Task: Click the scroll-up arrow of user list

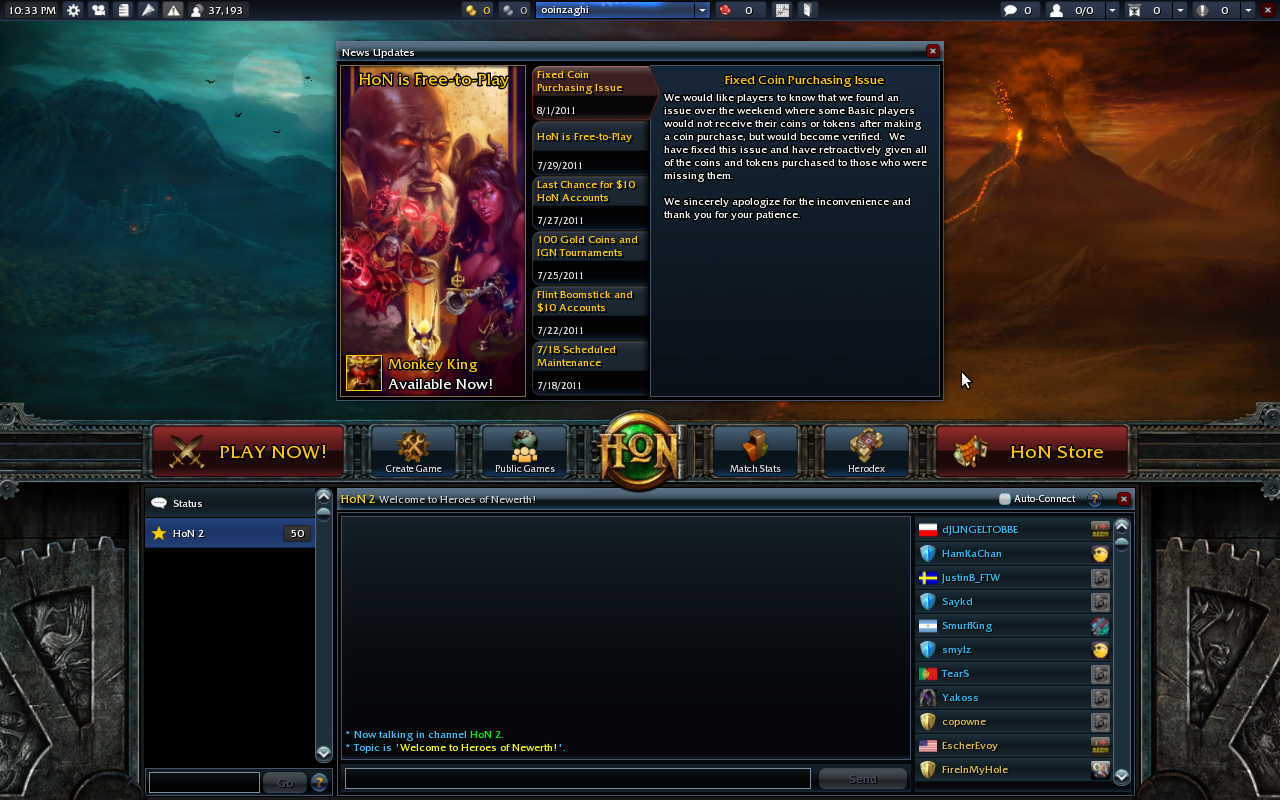Action: coord(1121,526)
